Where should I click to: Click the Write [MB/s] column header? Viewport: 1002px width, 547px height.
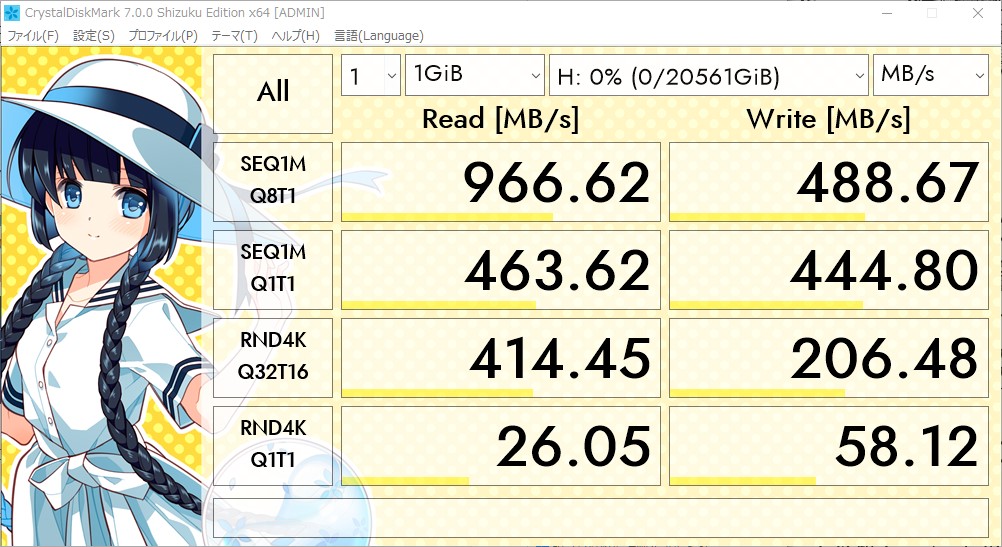pyautogui.click(x=828, y=119)
